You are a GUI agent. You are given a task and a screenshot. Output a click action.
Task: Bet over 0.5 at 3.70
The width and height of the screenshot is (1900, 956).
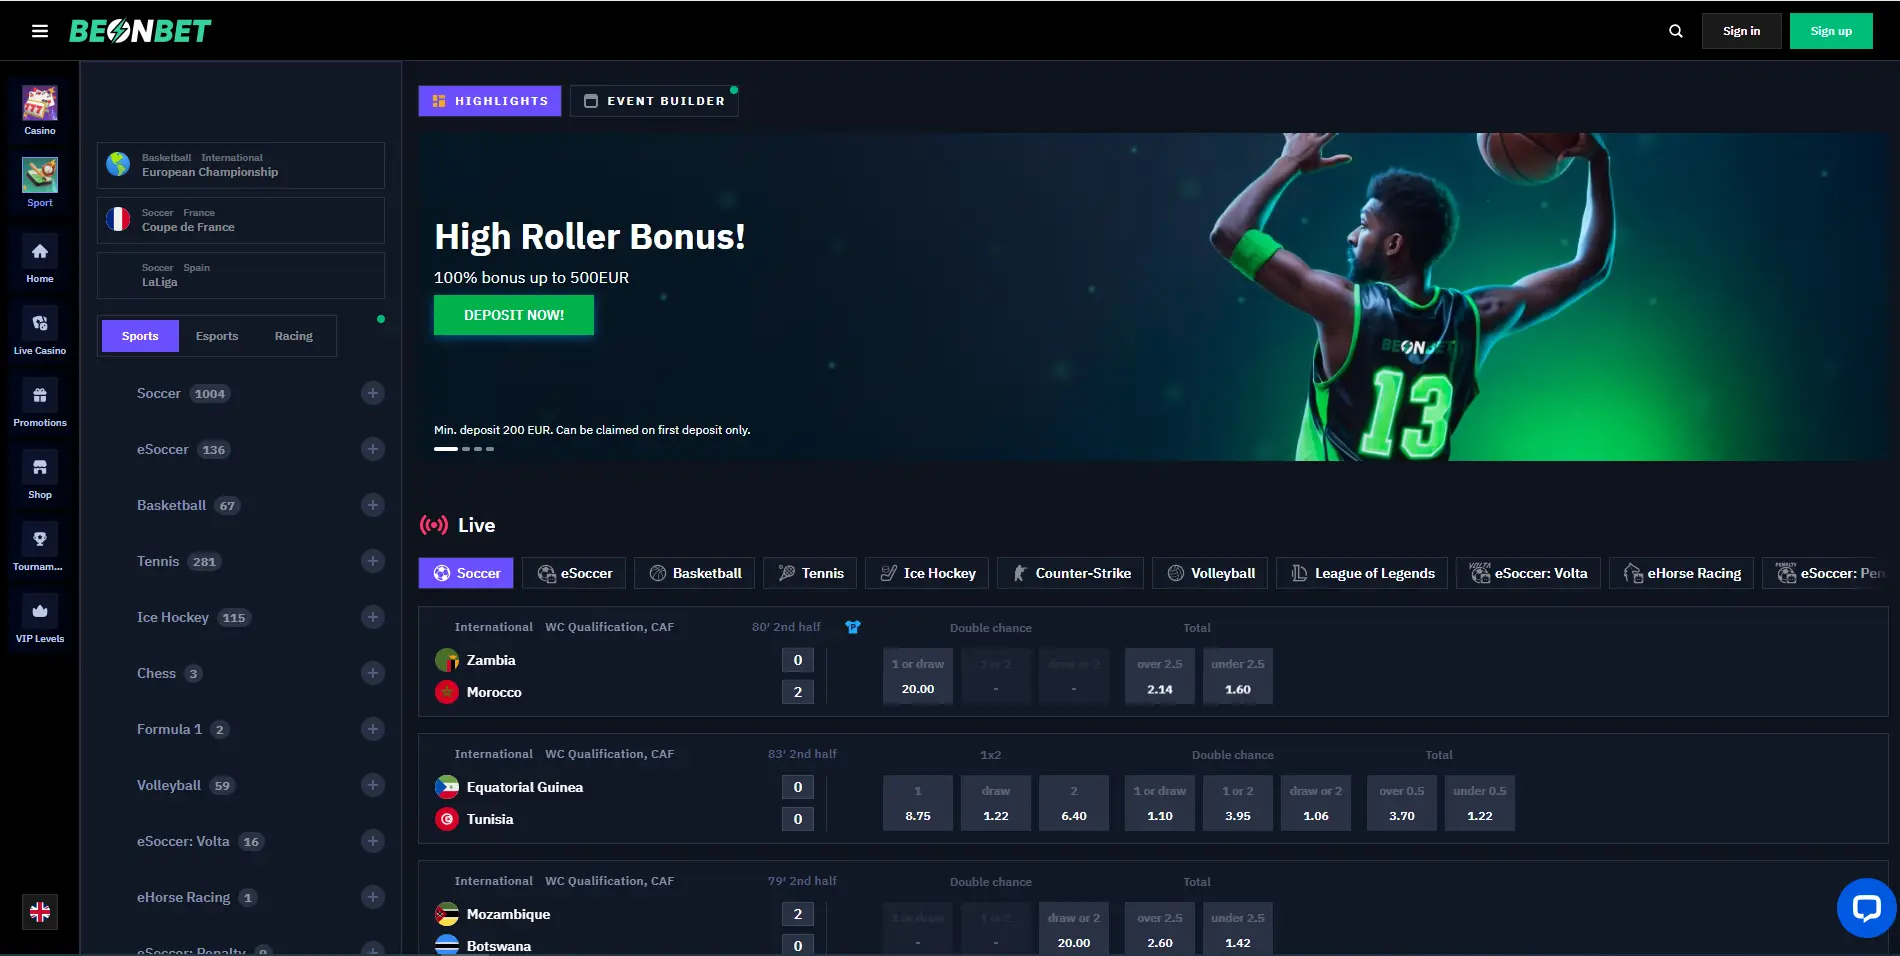coord(1402,803)
